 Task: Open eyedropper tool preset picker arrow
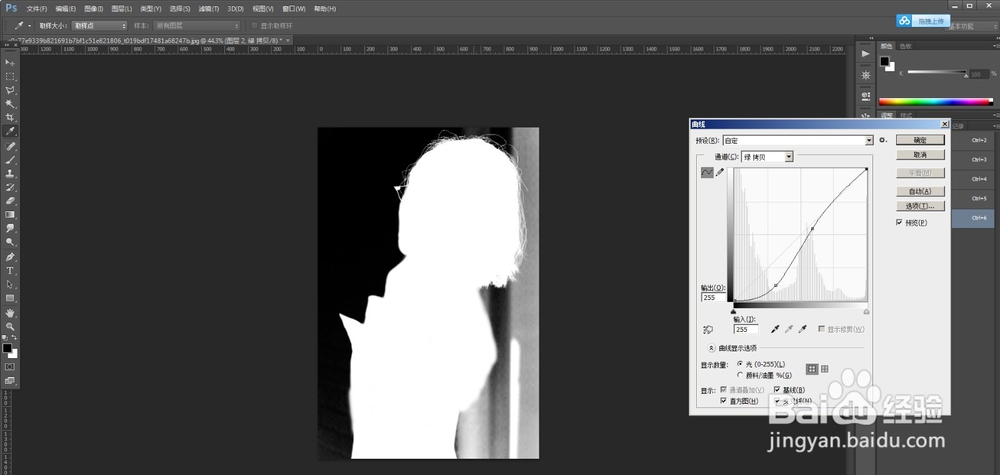(29, 26)
